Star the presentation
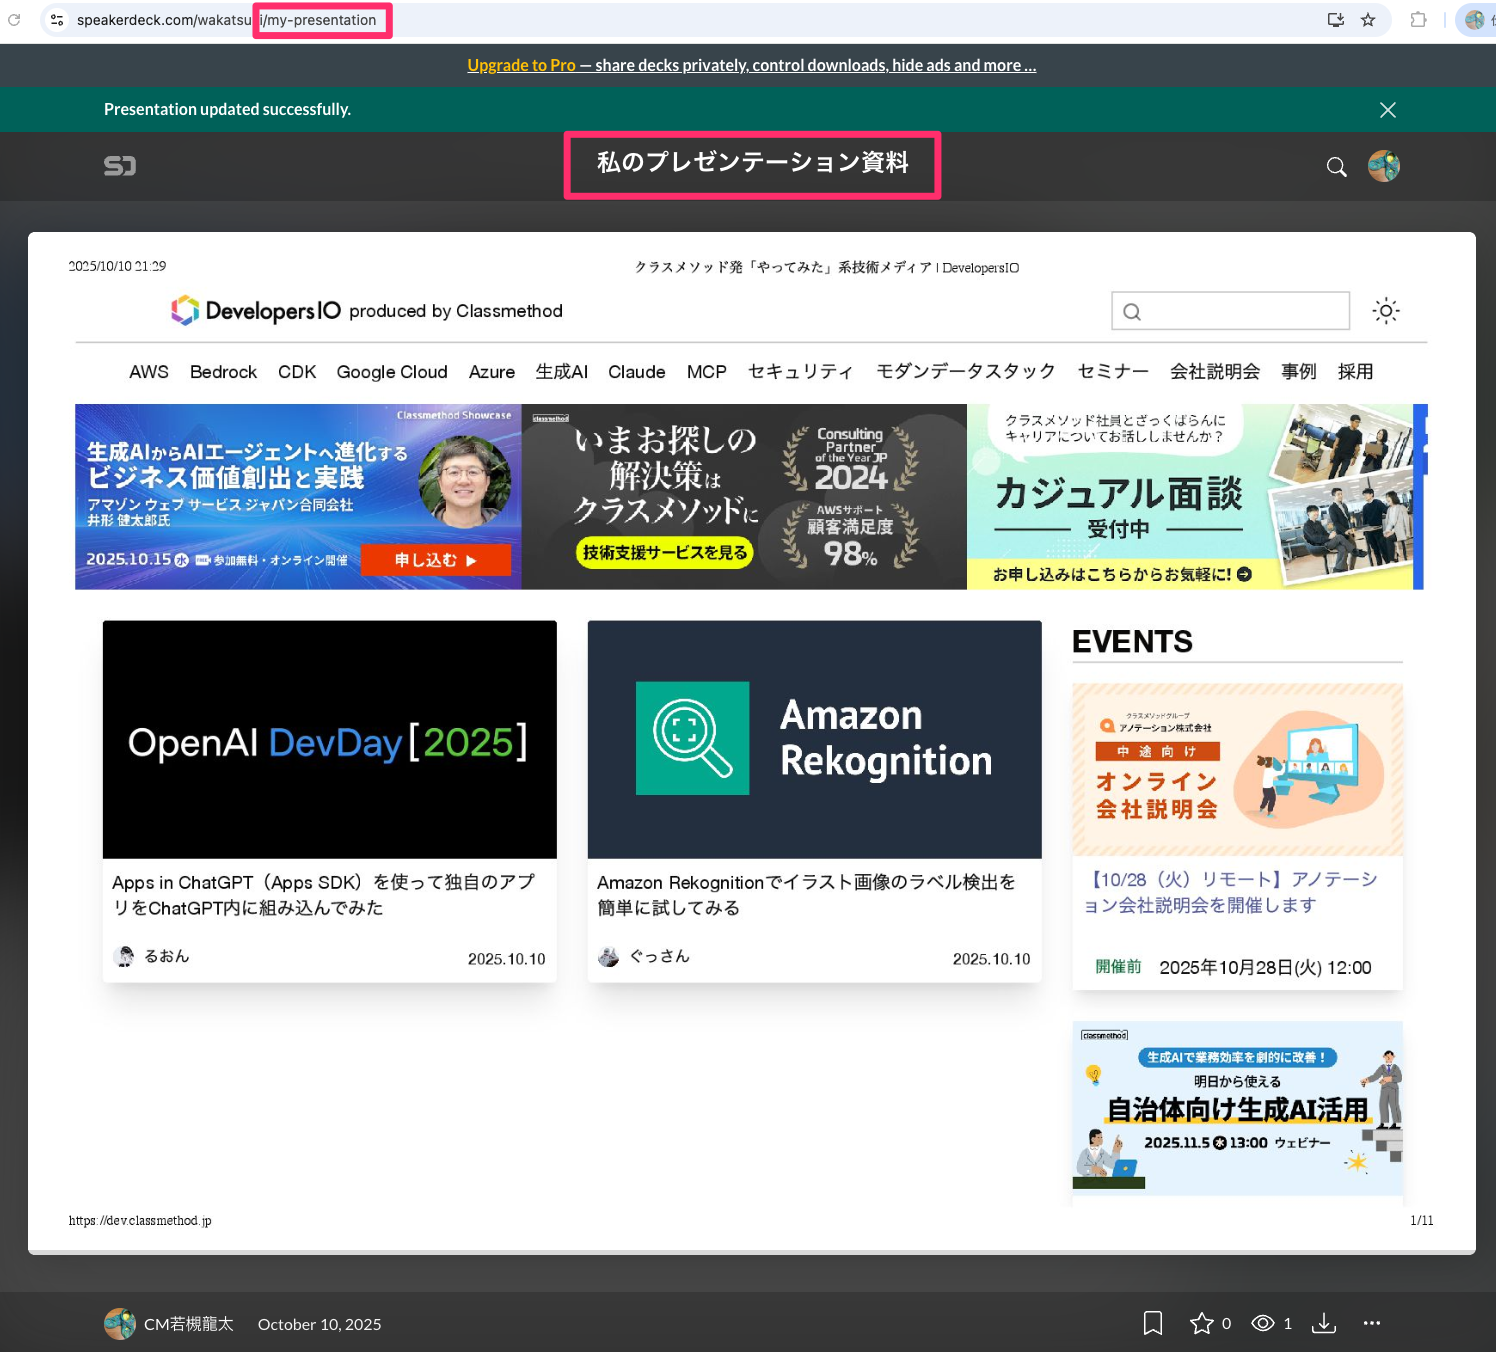Screen dimensions: 1496x1352 1201,1323
